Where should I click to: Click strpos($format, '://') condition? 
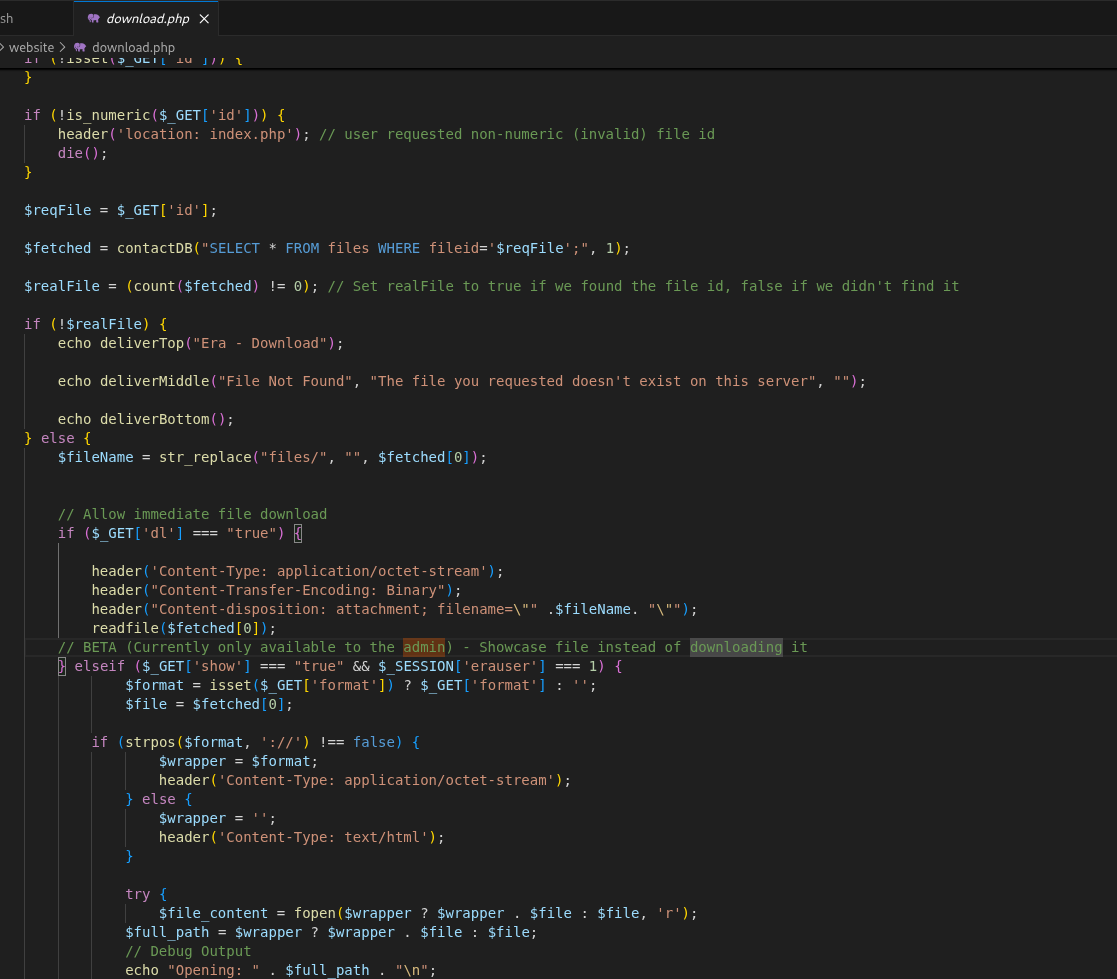point(218,742)
